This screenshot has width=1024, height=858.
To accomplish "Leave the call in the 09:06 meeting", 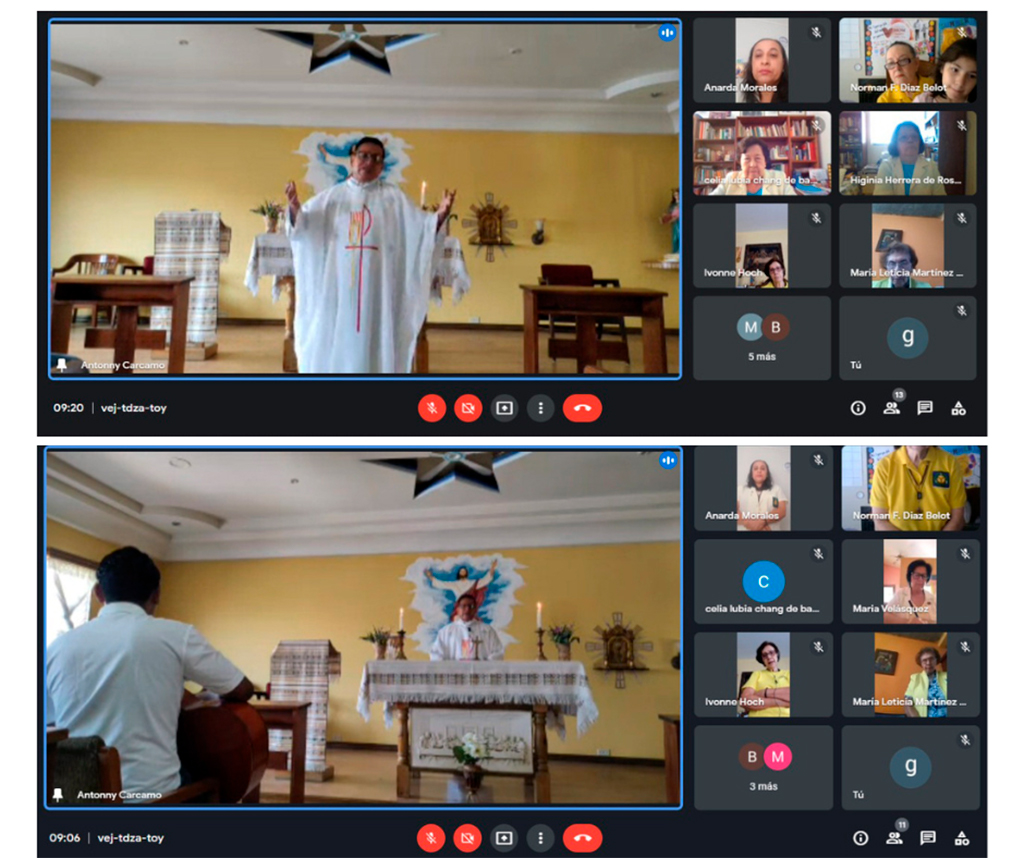I will 583,837.
